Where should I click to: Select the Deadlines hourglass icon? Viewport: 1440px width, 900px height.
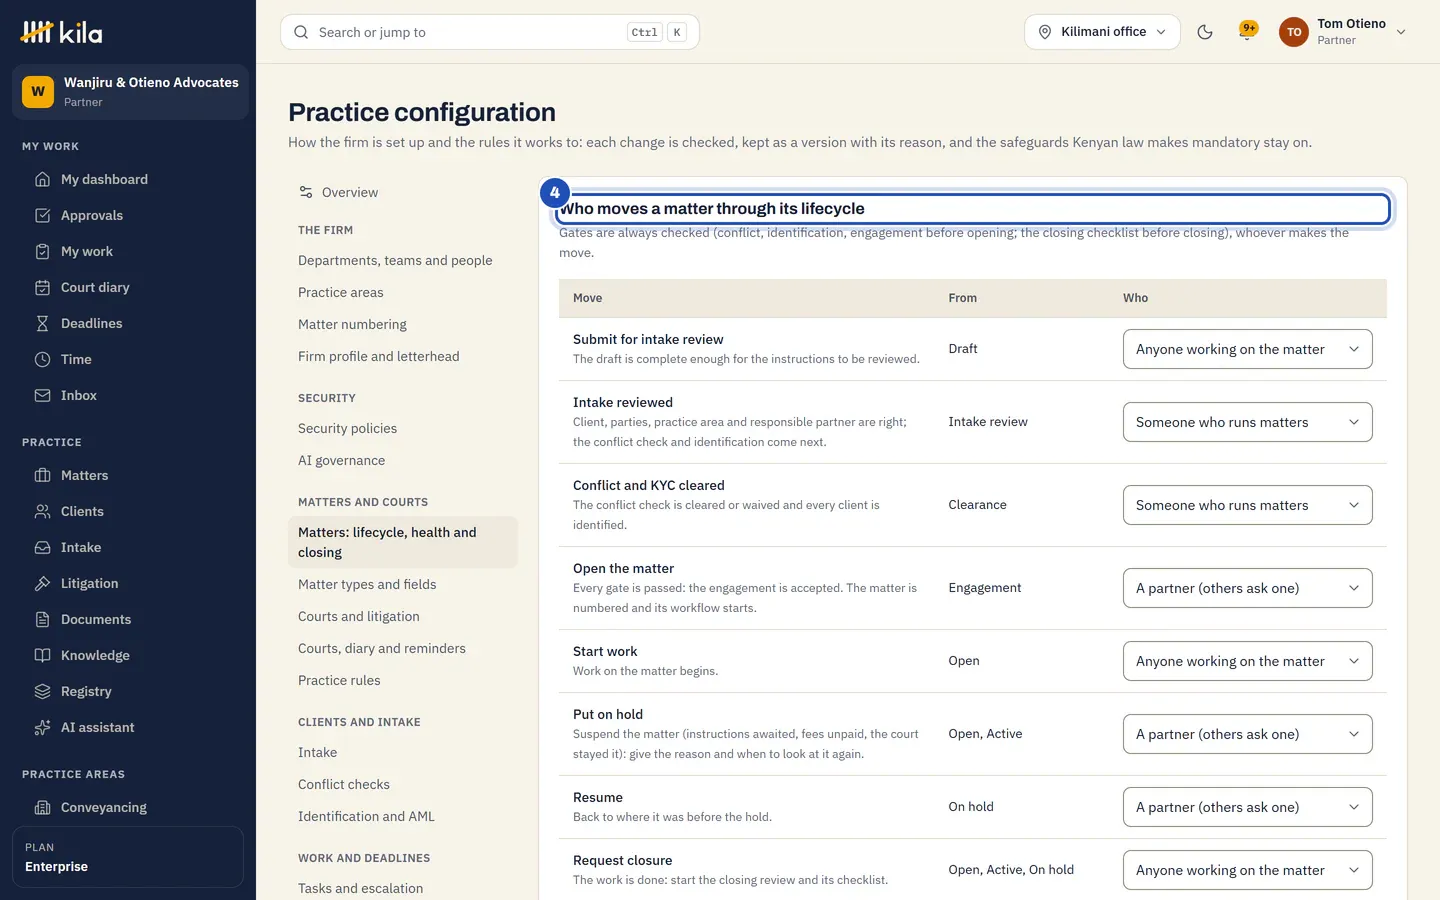tap(42, 323)
